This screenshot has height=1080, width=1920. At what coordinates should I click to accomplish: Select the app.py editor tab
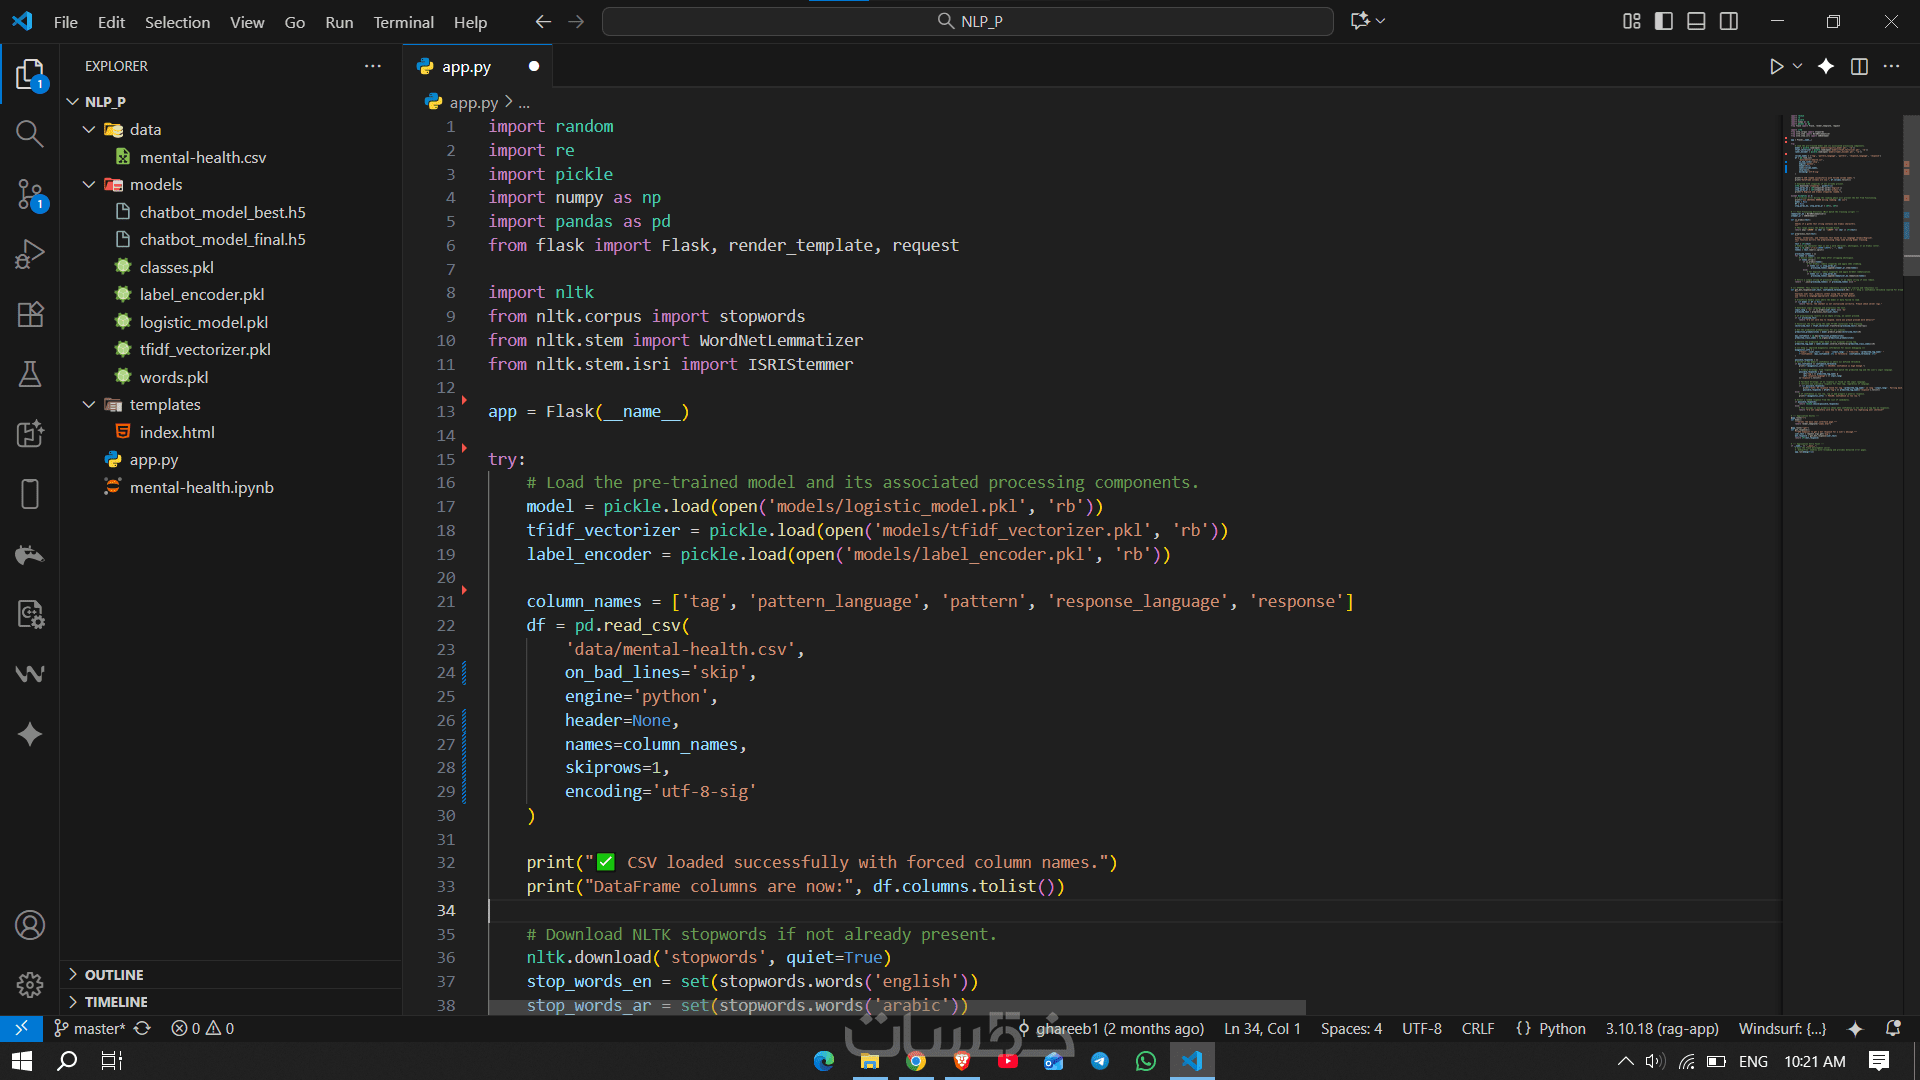tap(466, 67)
